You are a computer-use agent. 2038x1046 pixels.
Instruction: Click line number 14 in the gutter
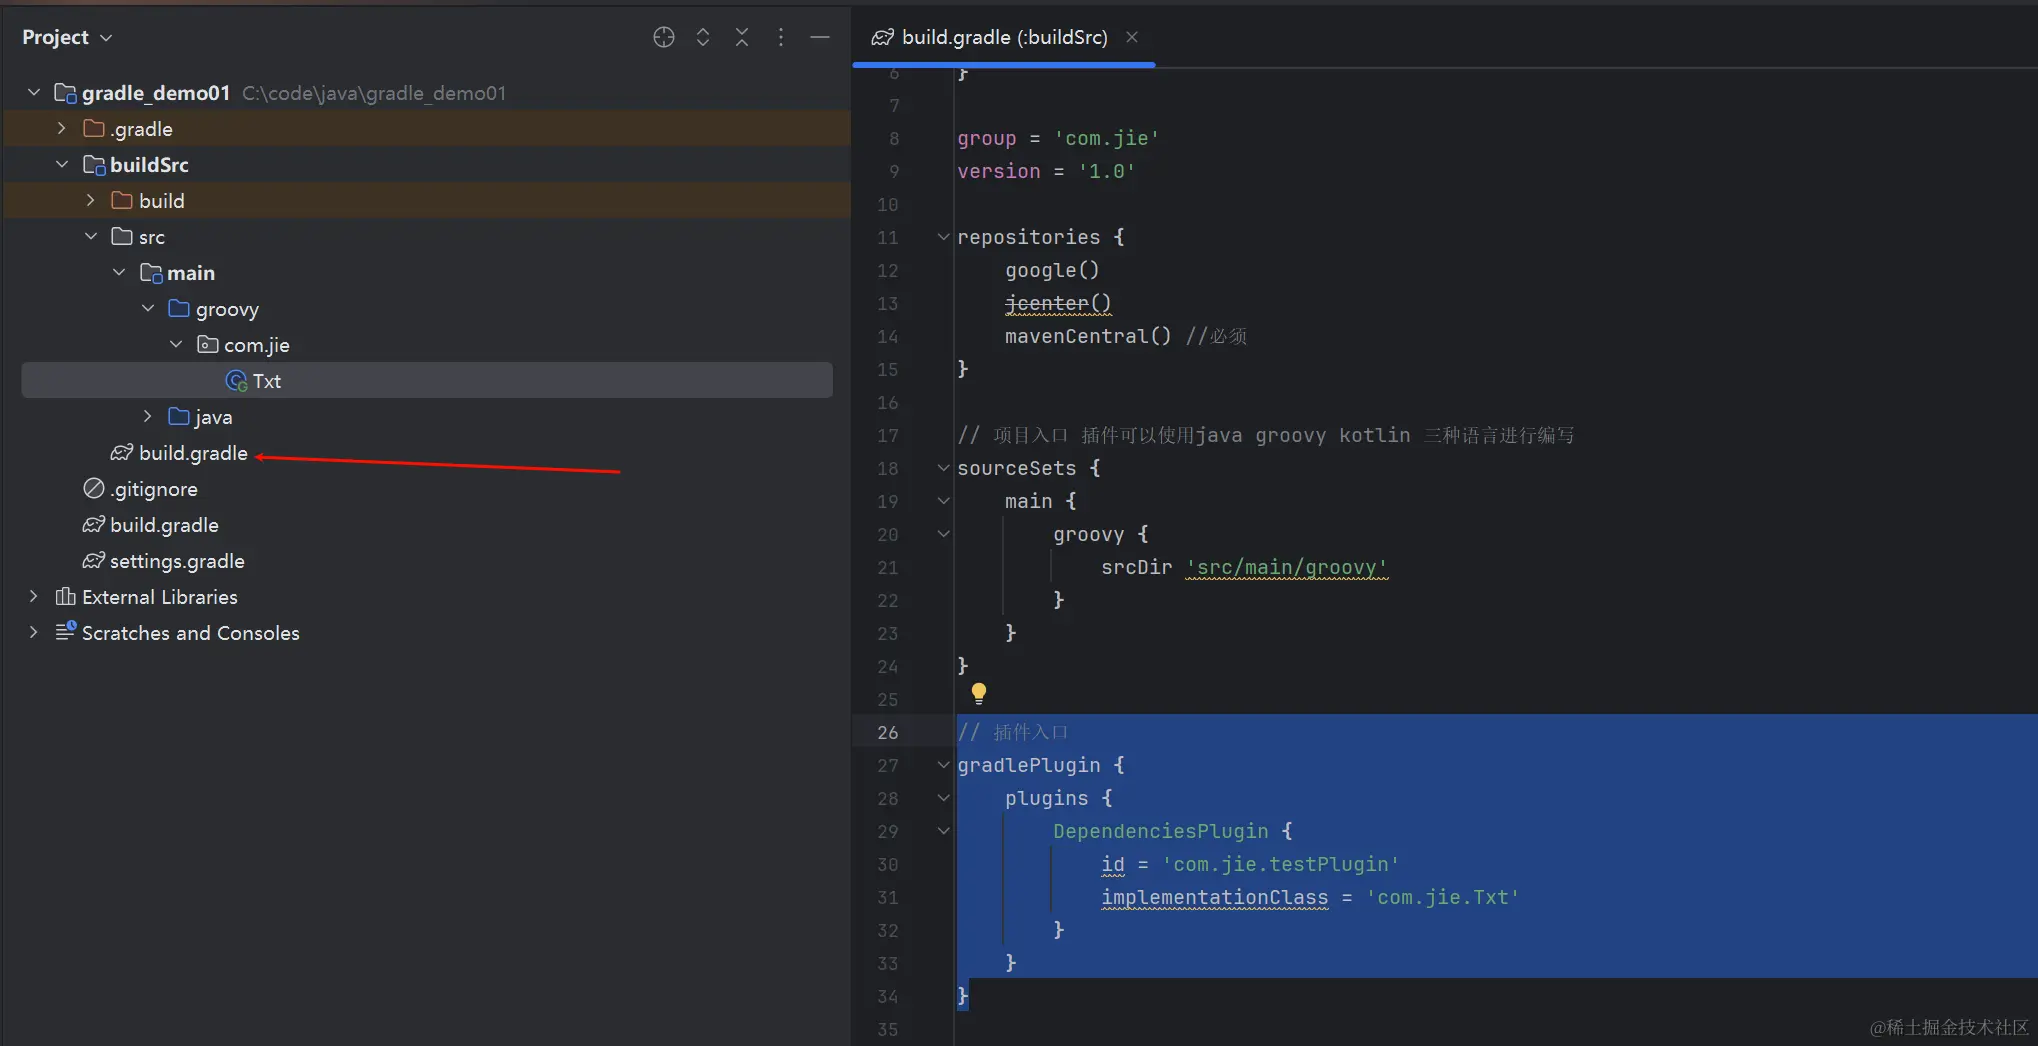(888, 336)
